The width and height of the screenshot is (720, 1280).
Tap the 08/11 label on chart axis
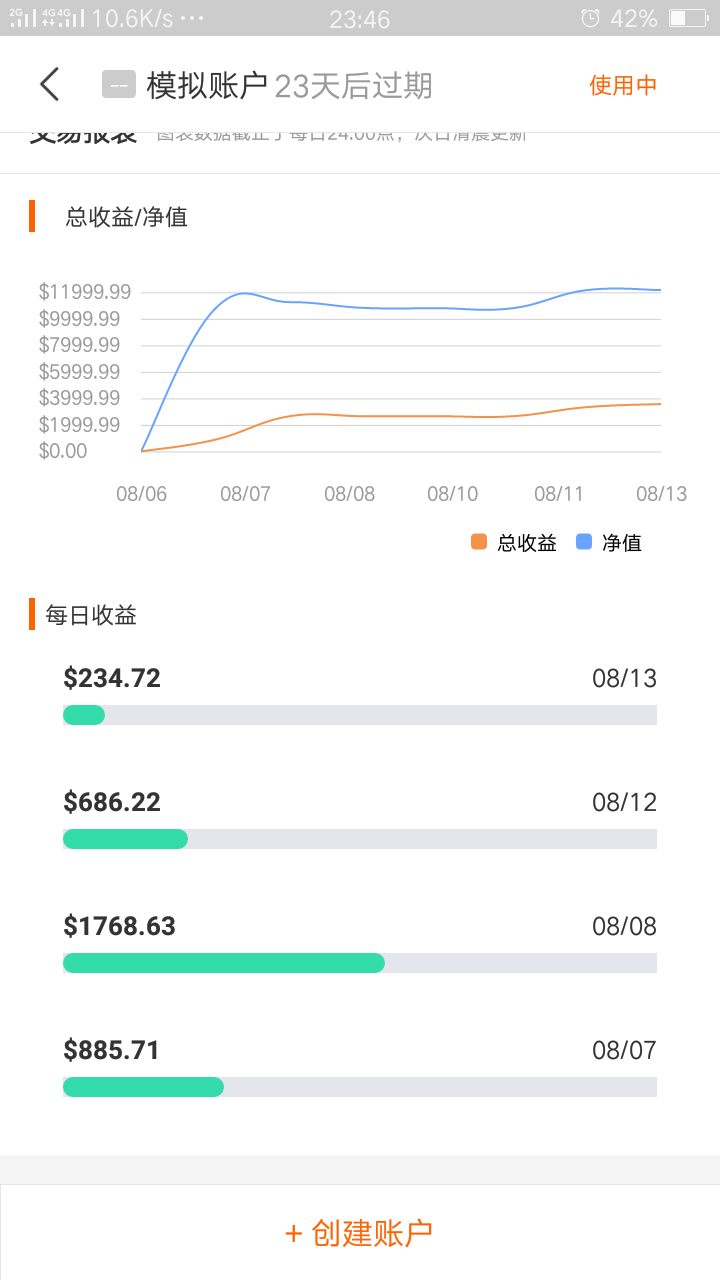(559, 494)
